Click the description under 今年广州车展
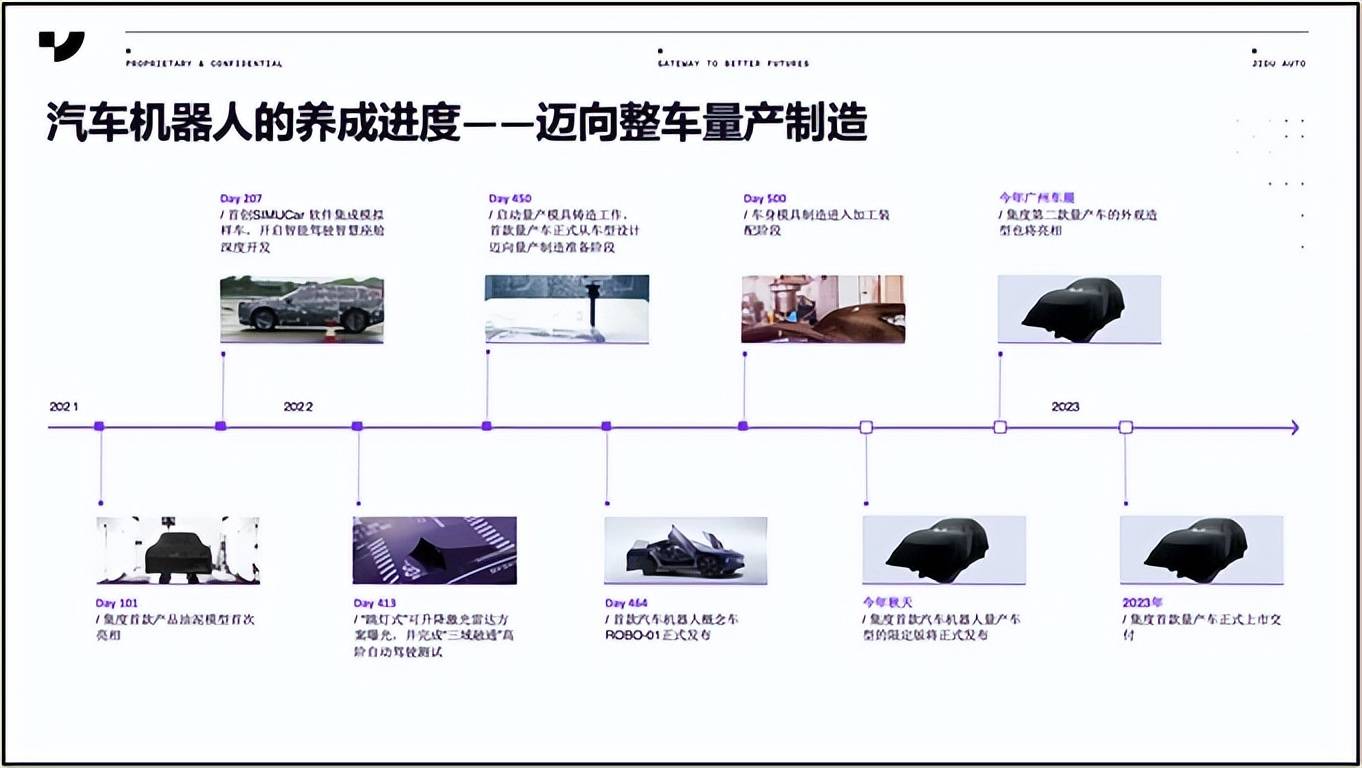The width and height of the screenshot is (1362, 768). [1079, 222]
